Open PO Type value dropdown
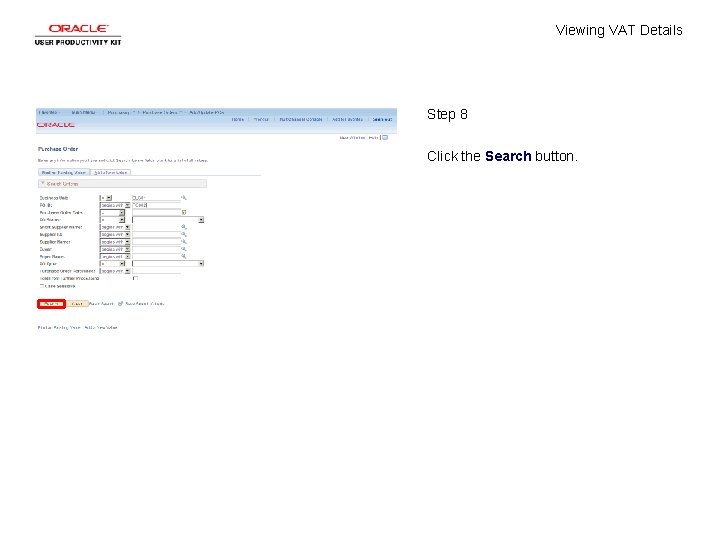This screenshot has height=540, width=720. pos(168,264)
